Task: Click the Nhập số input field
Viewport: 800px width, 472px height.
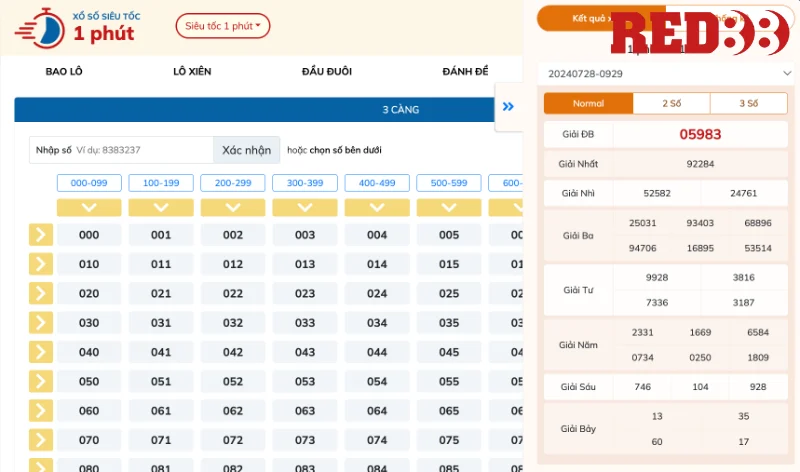Action: pos(143,150)
